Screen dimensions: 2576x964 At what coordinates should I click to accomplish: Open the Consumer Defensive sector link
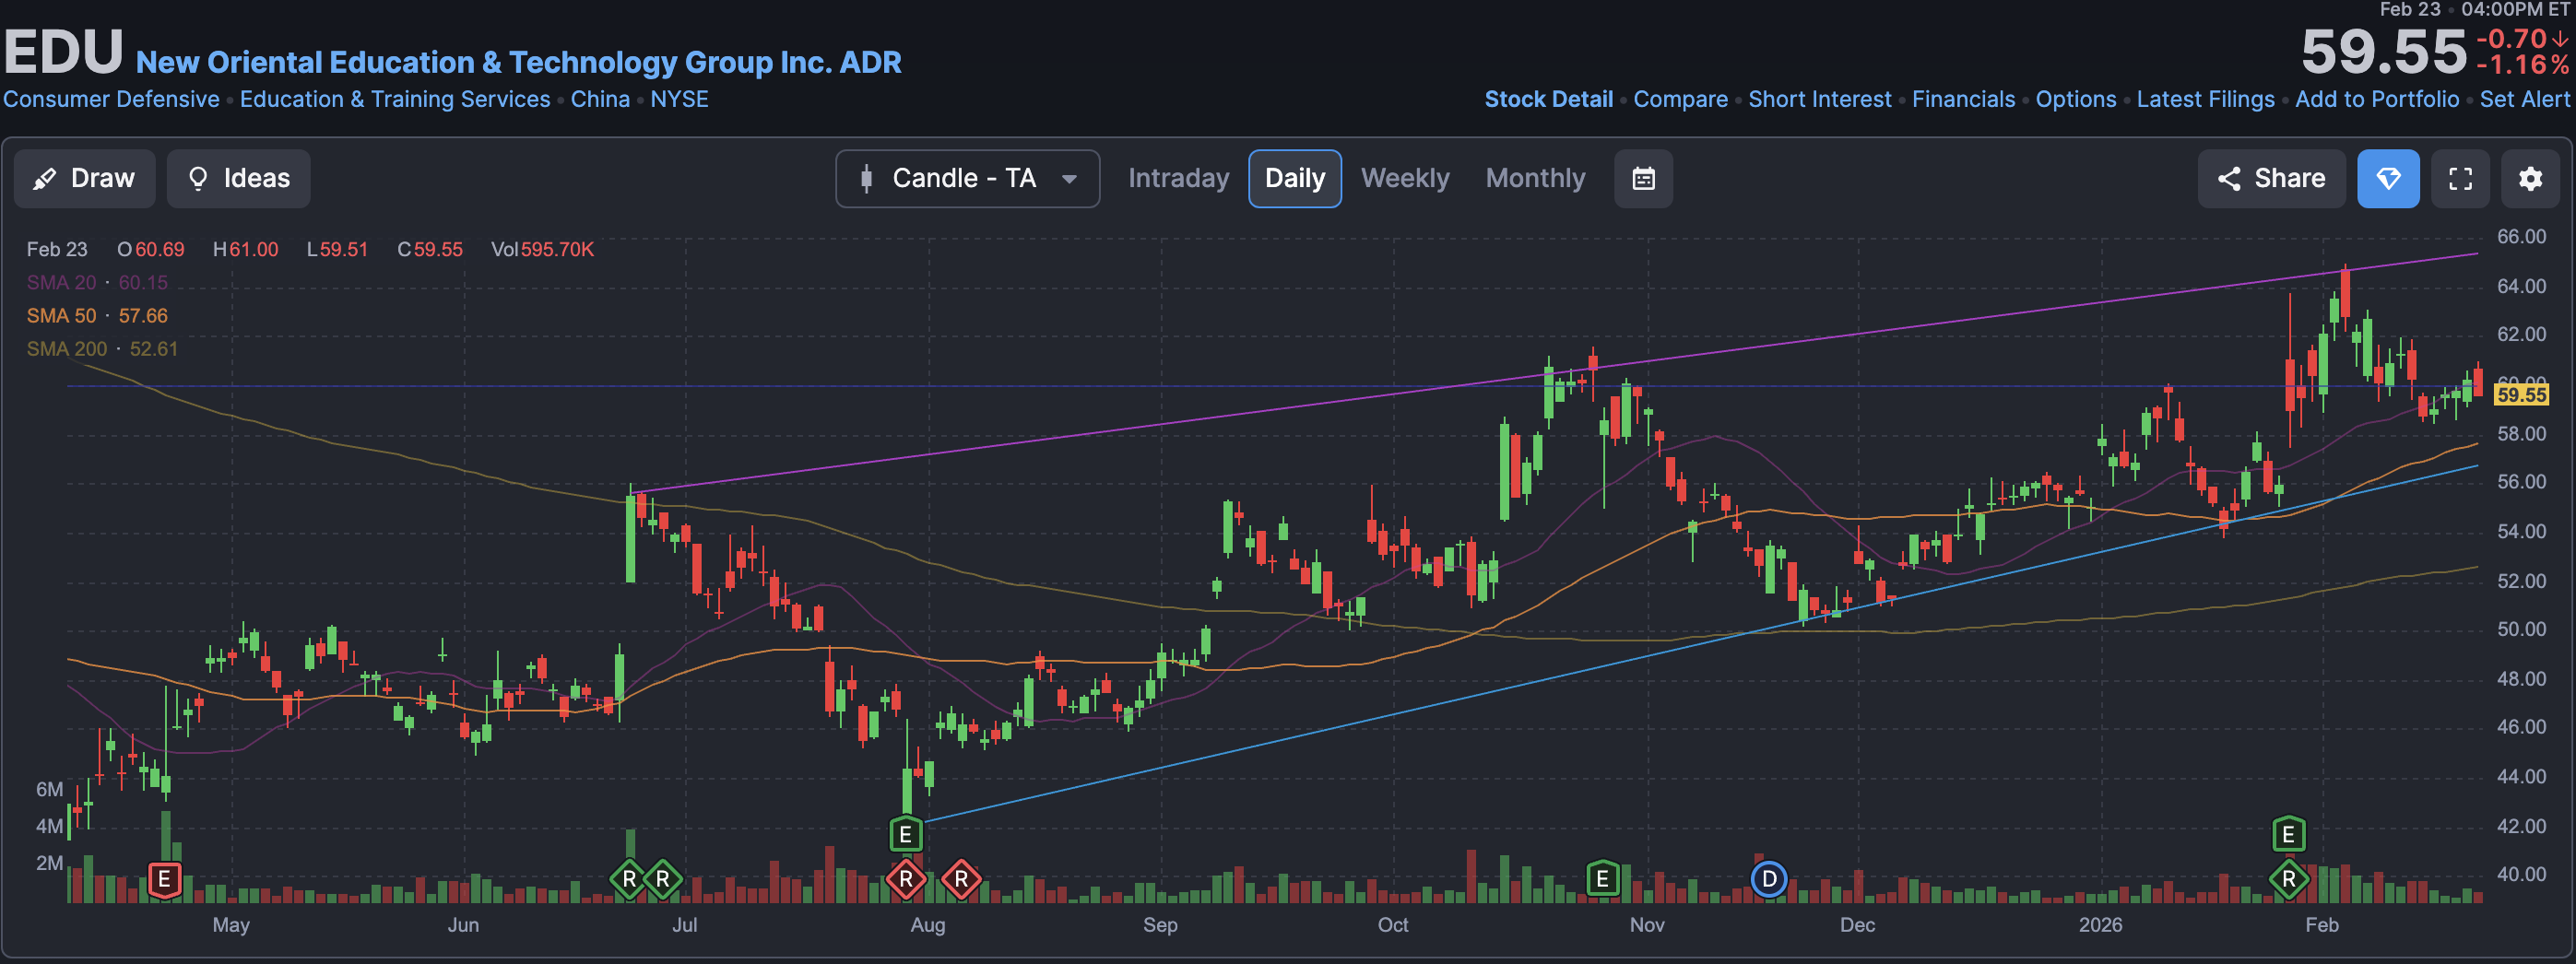[111, 99]
